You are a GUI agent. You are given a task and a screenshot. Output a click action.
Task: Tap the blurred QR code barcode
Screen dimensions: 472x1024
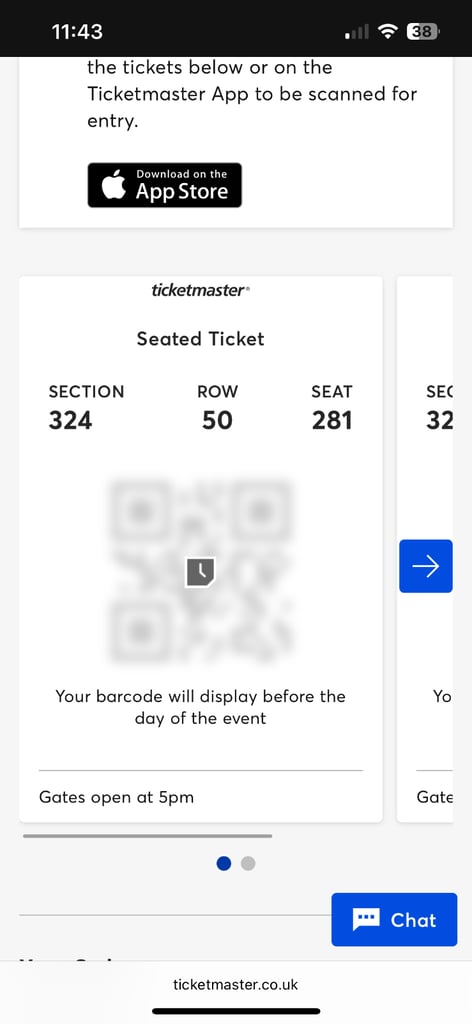(x=200, y=572)
